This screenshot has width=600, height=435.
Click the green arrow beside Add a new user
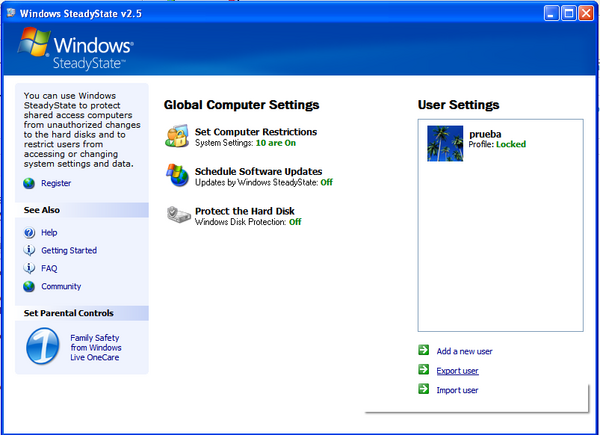tap(424, 351)
